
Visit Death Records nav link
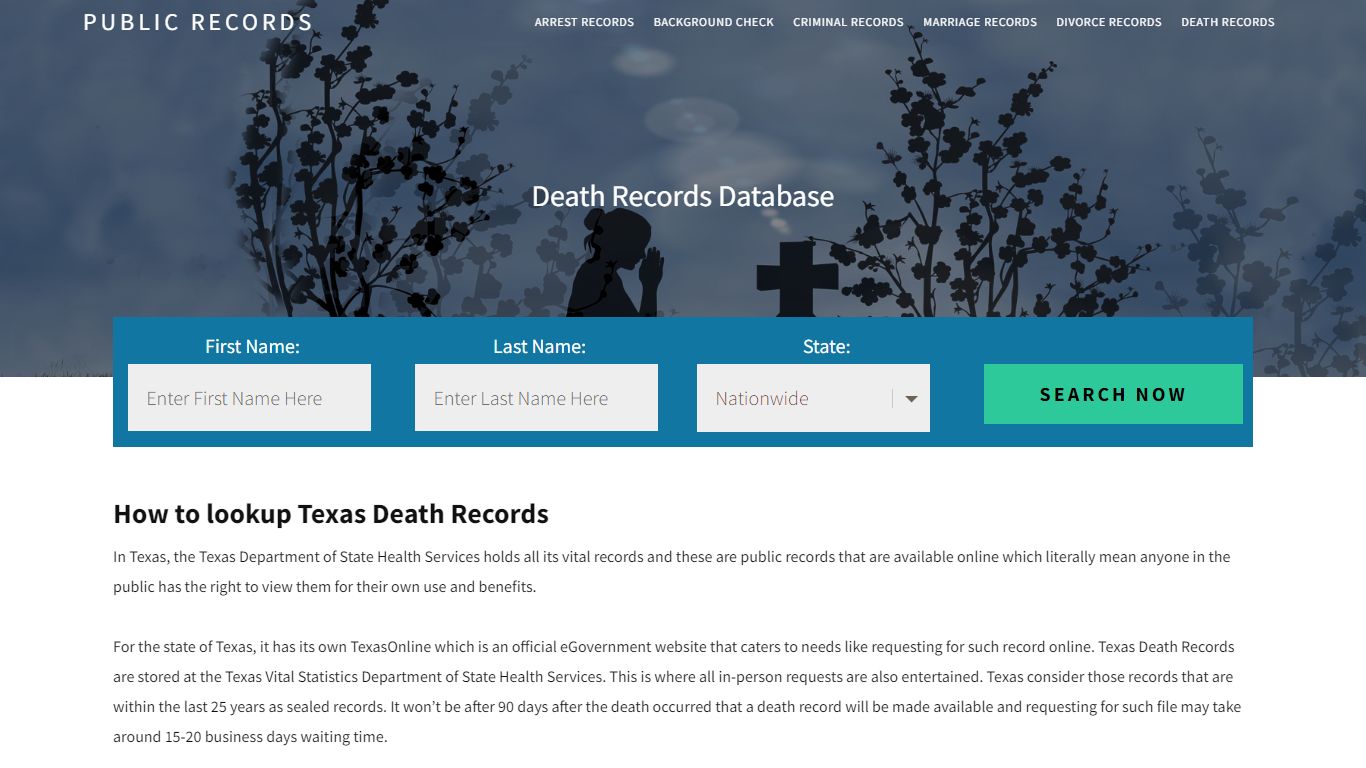coord(1228,22)
